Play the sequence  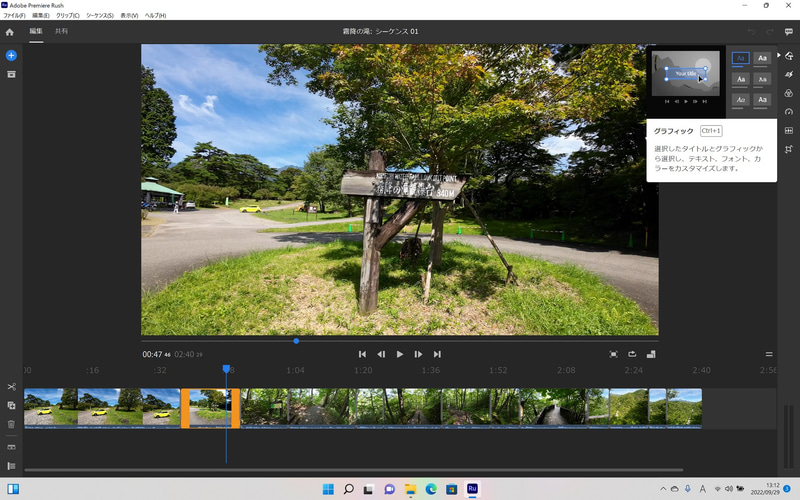(x=400, y=354)
